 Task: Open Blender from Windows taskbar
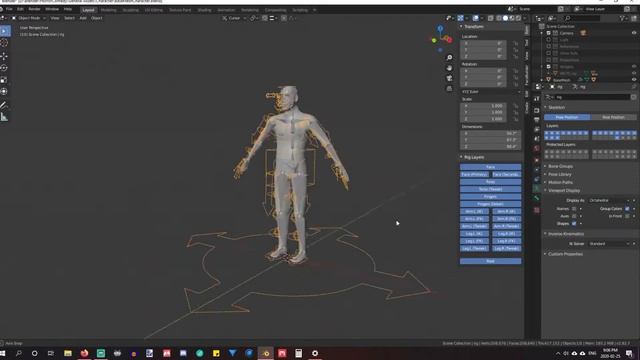pyautogui.click(x=266, y=353)
